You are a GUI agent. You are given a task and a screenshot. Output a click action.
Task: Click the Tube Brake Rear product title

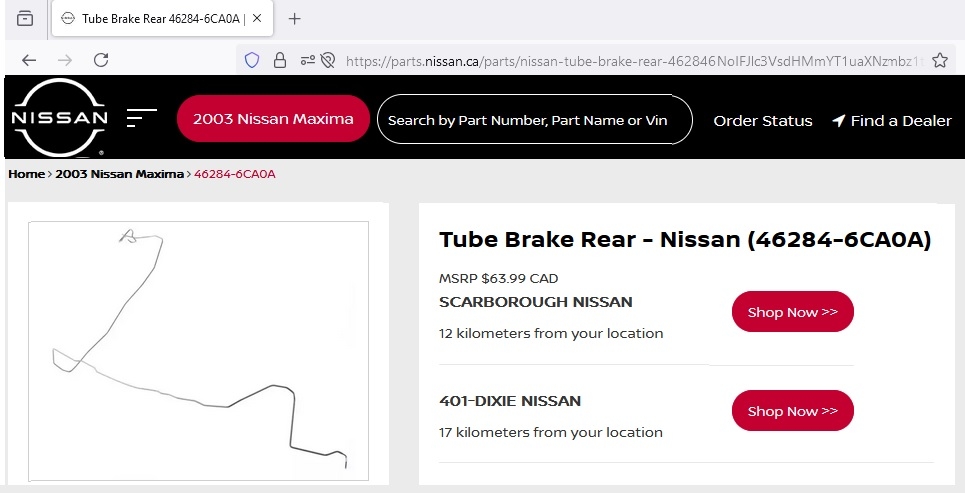(x=685, y=239)
